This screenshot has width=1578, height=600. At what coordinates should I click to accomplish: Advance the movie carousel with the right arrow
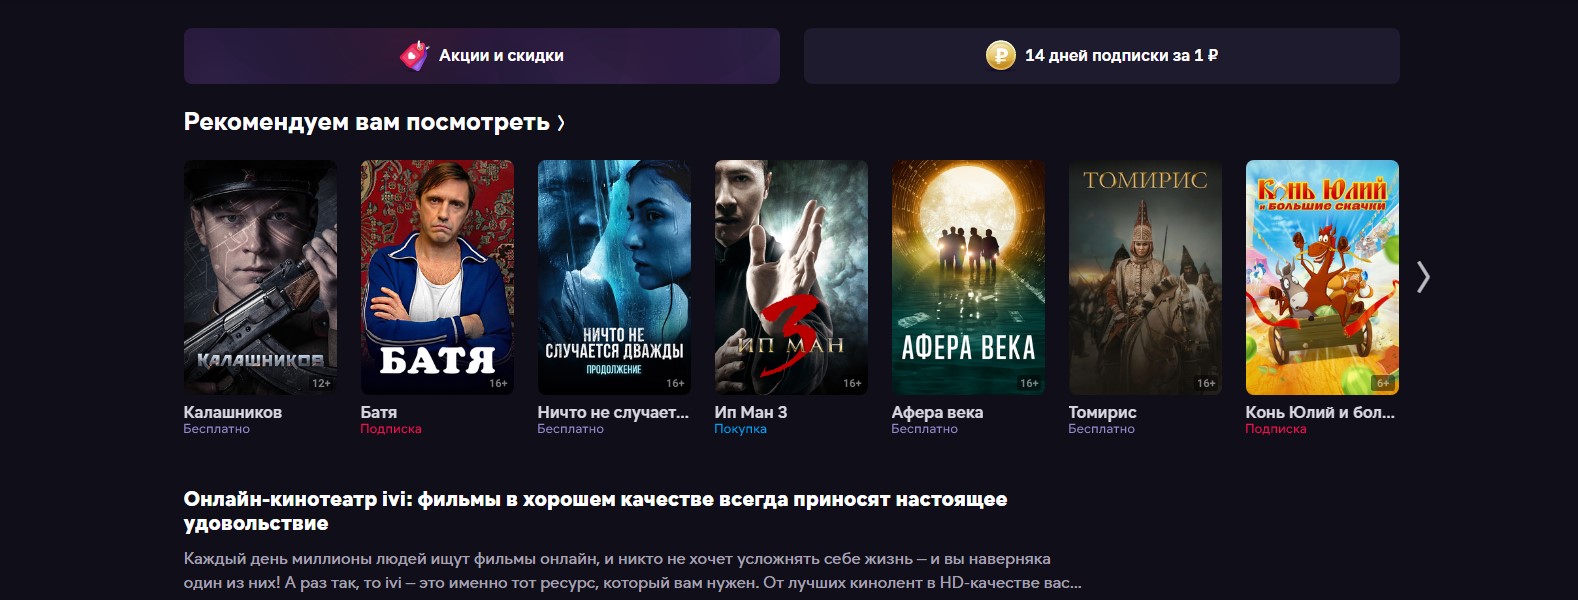point(1423,277)
